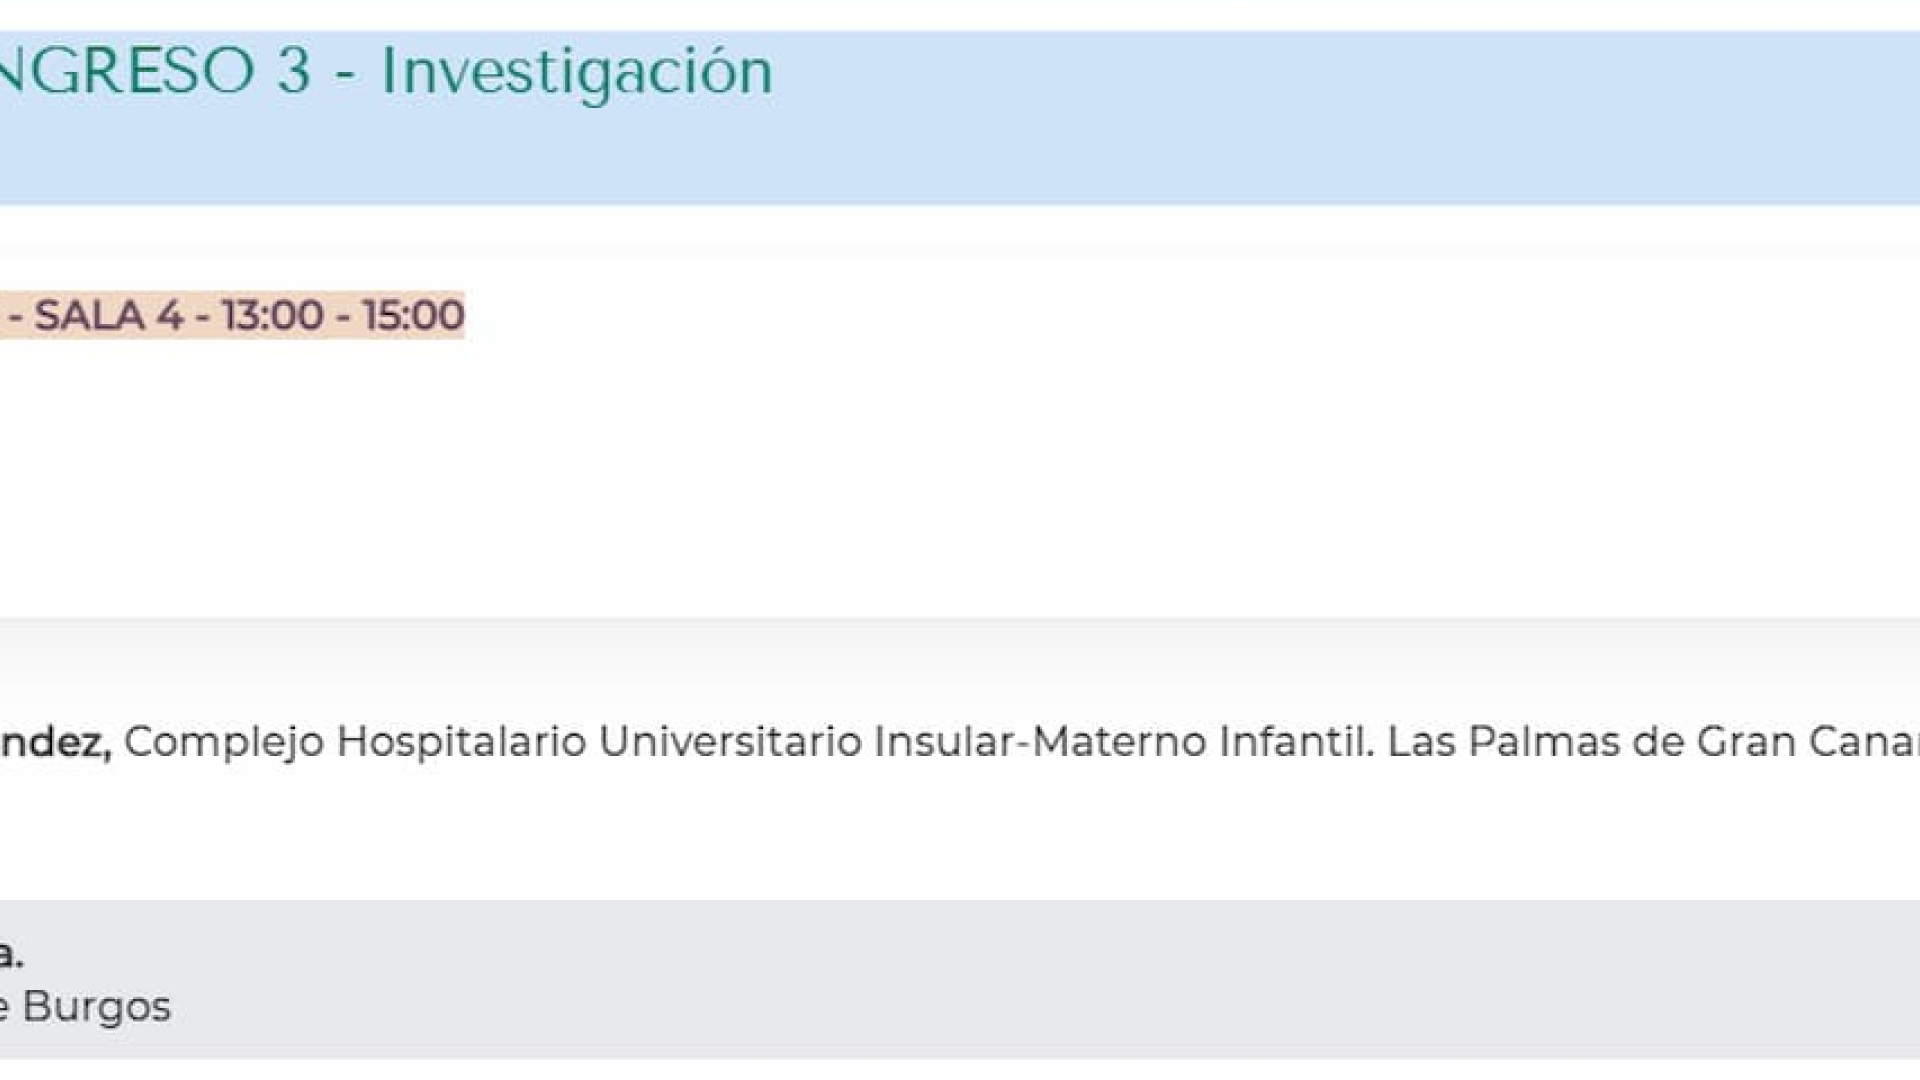Click the 15:00 end time
The width and height of the screenshot is (1920, 1080).
tap(413, 316)
